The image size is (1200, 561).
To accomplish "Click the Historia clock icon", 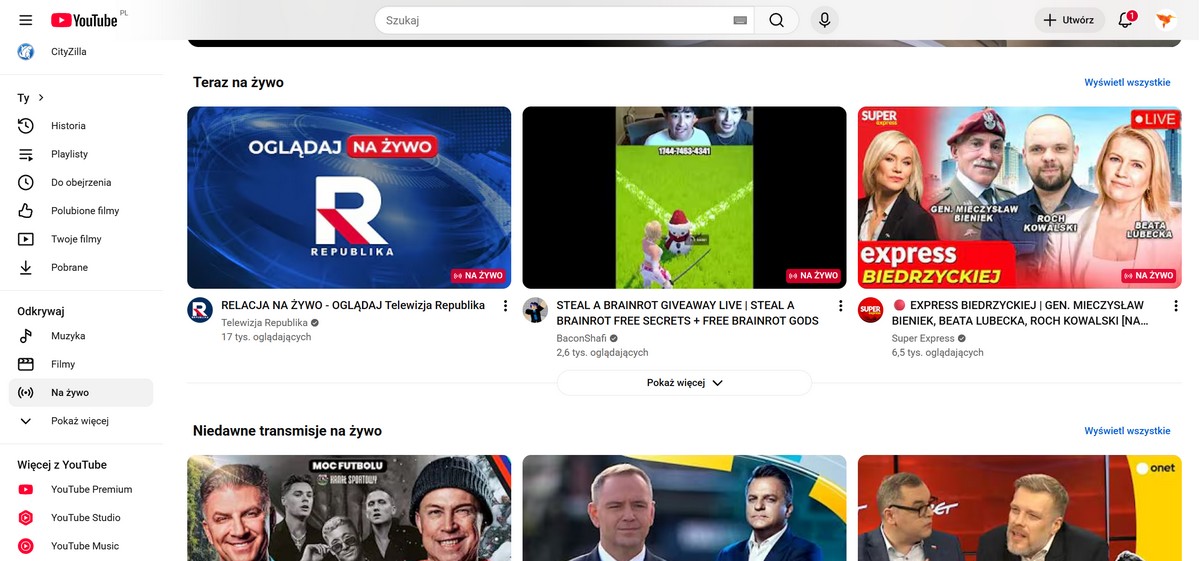I will pyautogui.click(x=26, y=126).
